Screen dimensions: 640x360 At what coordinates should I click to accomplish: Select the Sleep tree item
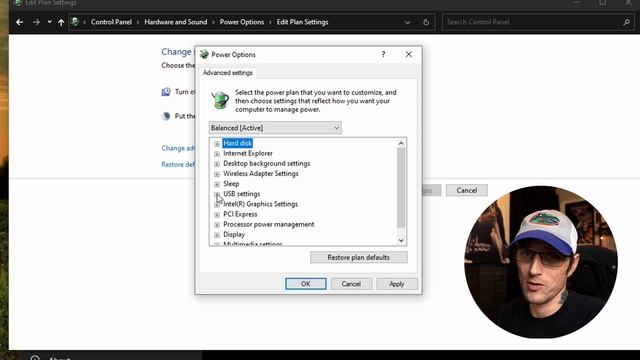[231, 184]
